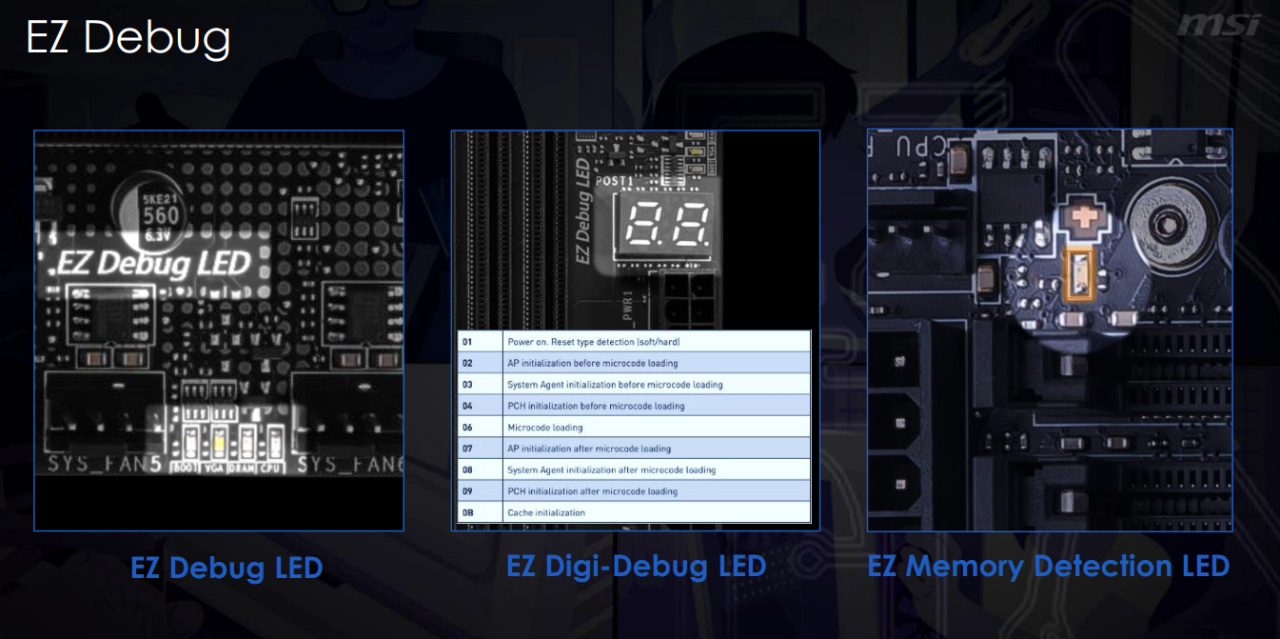Select "PCH initialization before microcode loading" row

pos(634,406)
